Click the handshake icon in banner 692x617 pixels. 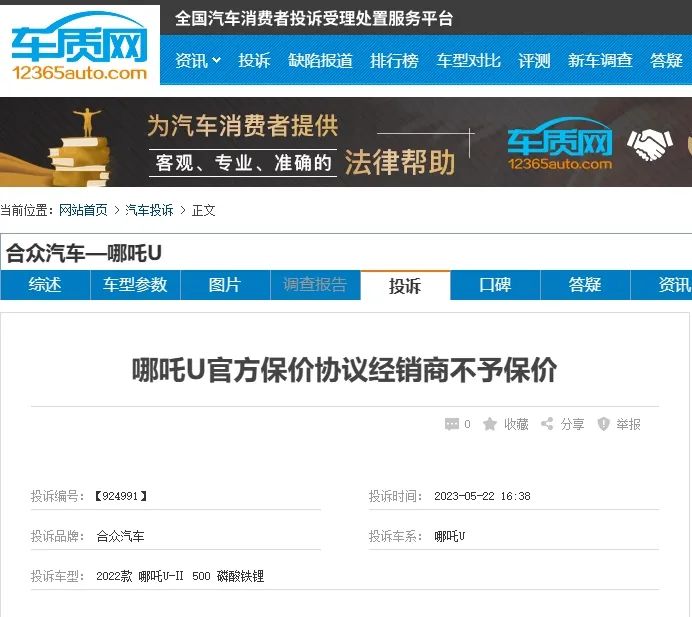tap(649, 145)
